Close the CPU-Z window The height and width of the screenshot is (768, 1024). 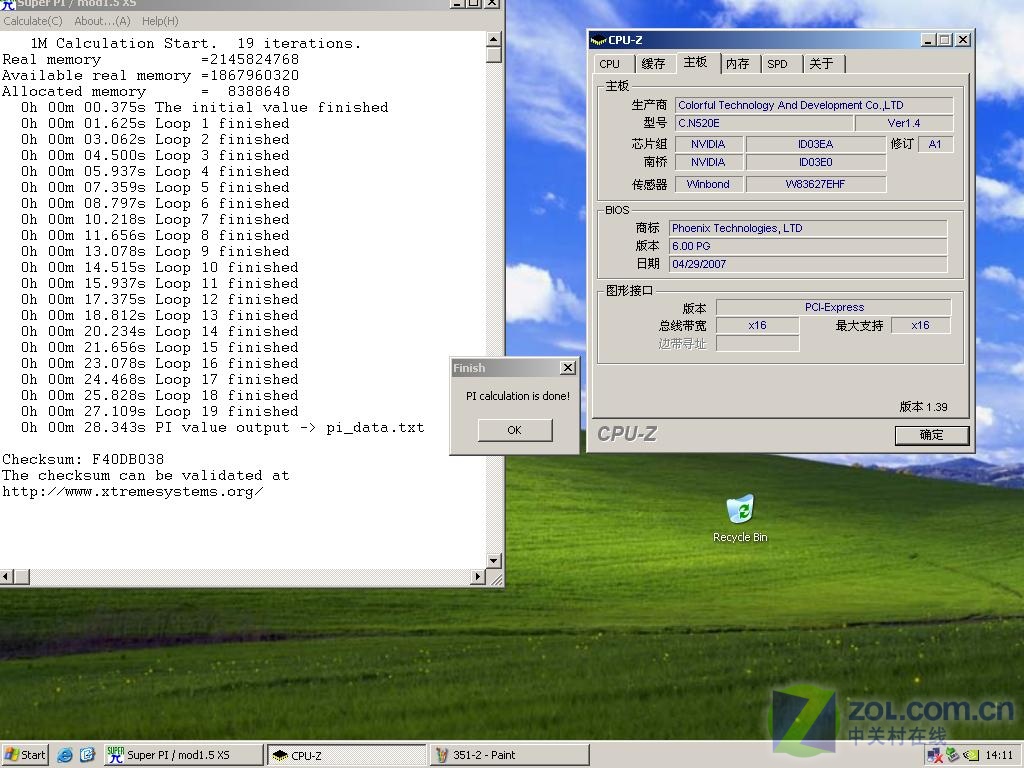963,40
